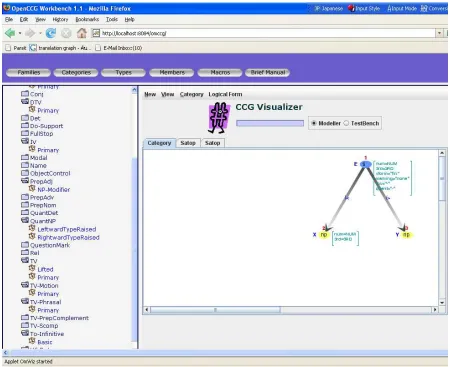Click the progress bar under CCG Visualizer
This screenshot has width=450, height=367.
(270, 123)
